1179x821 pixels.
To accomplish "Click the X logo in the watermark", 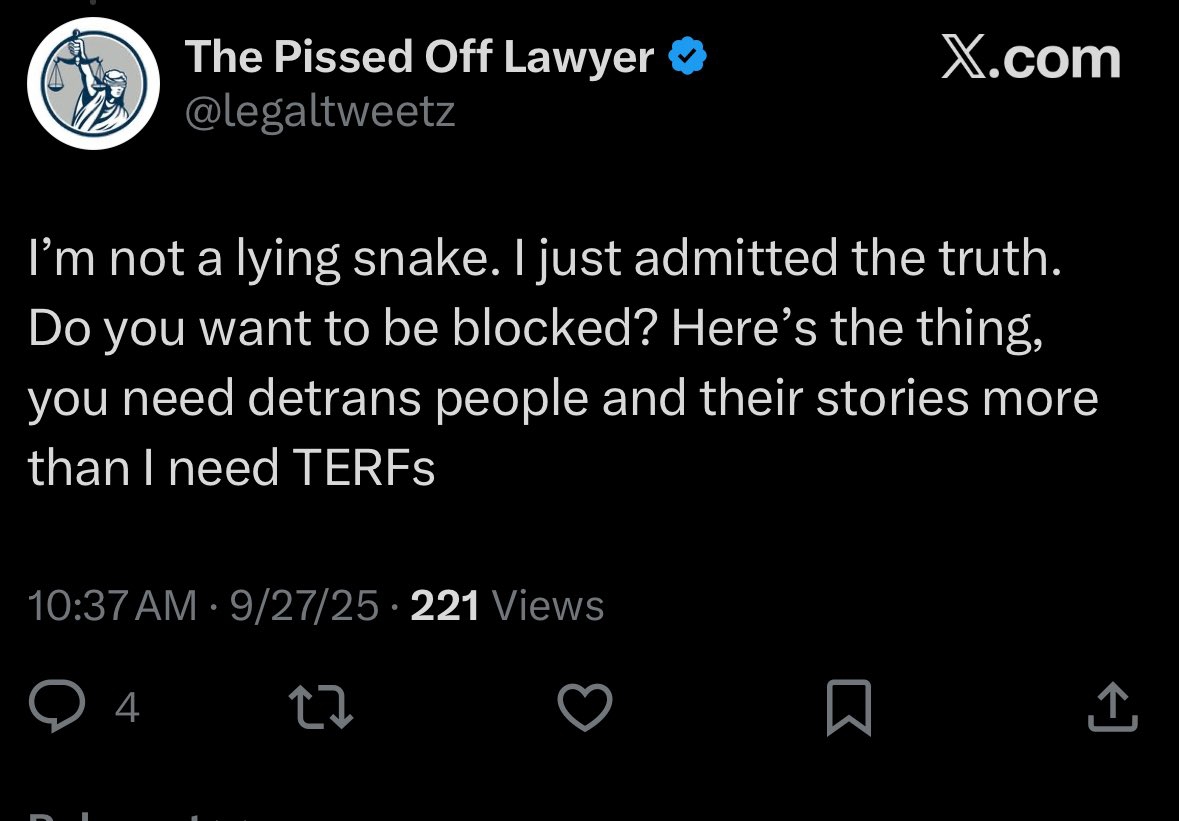I will 964,59.
